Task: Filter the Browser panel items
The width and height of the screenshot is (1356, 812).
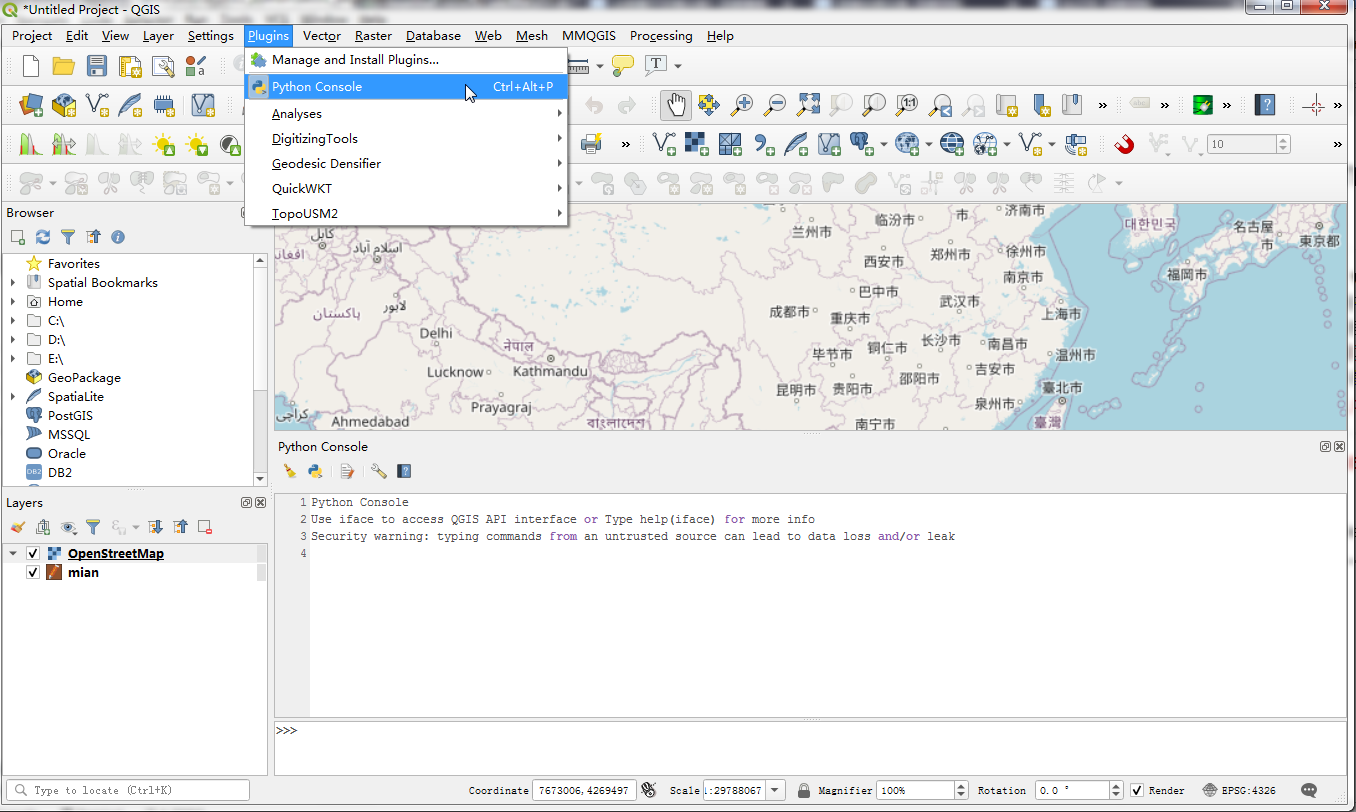Action: coord(67,237)
